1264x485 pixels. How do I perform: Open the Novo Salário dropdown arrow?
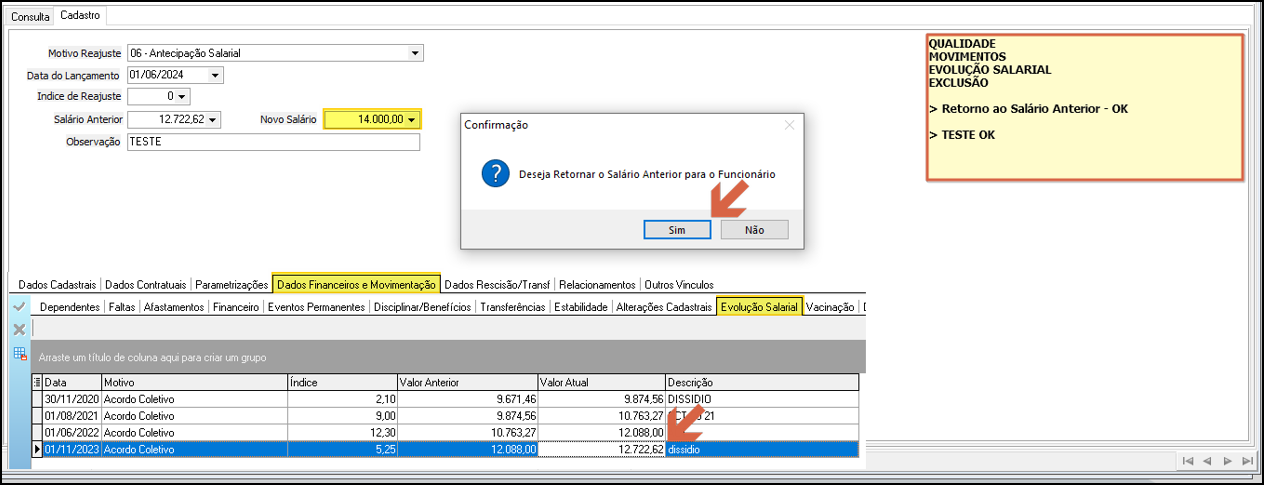[412, 120]
